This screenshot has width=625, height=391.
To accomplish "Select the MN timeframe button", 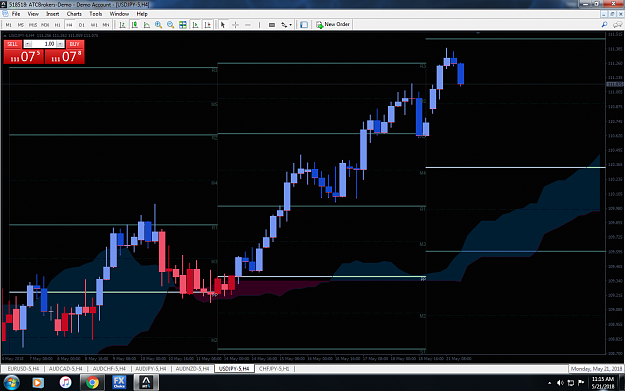I will (106, 25).
